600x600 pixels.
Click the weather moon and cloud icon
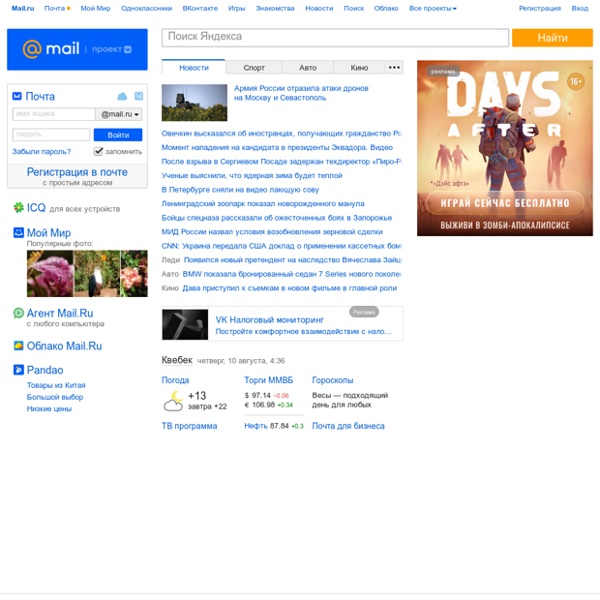click(x=174, y=400)
